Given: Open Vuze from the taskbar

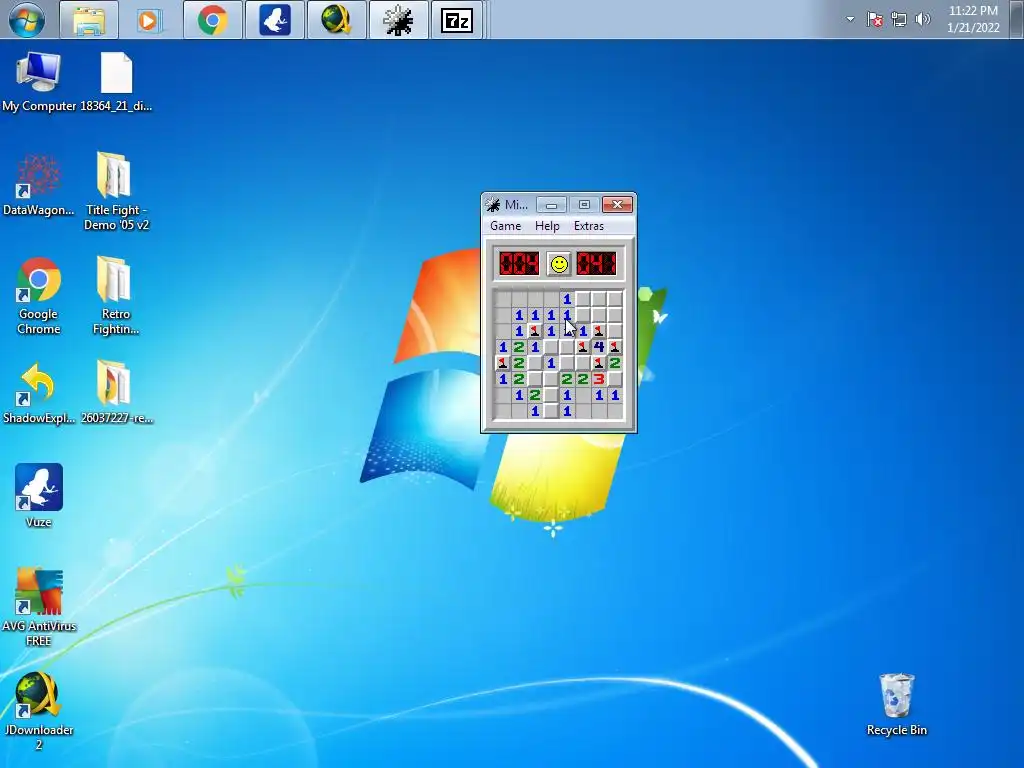Looking at the screenshot, I should [x=275, y=20].
